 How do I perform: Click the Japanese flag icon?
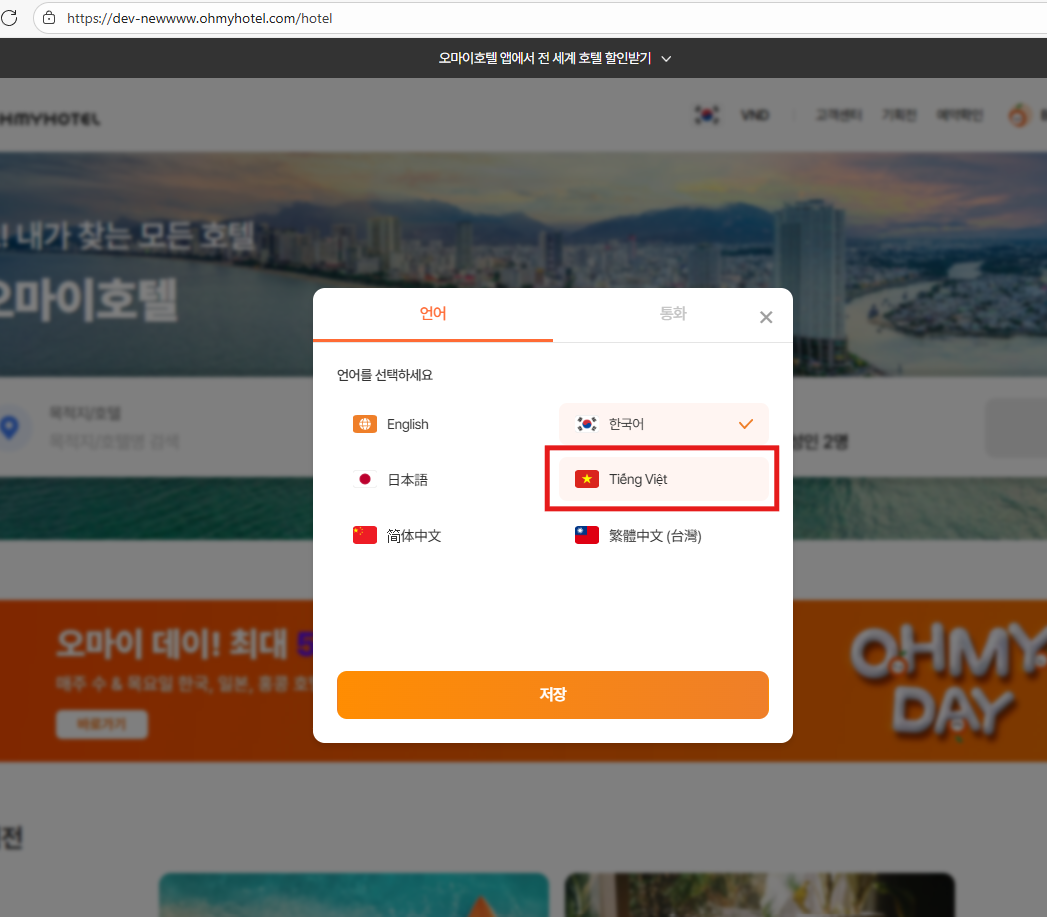(x=365, y=480)
